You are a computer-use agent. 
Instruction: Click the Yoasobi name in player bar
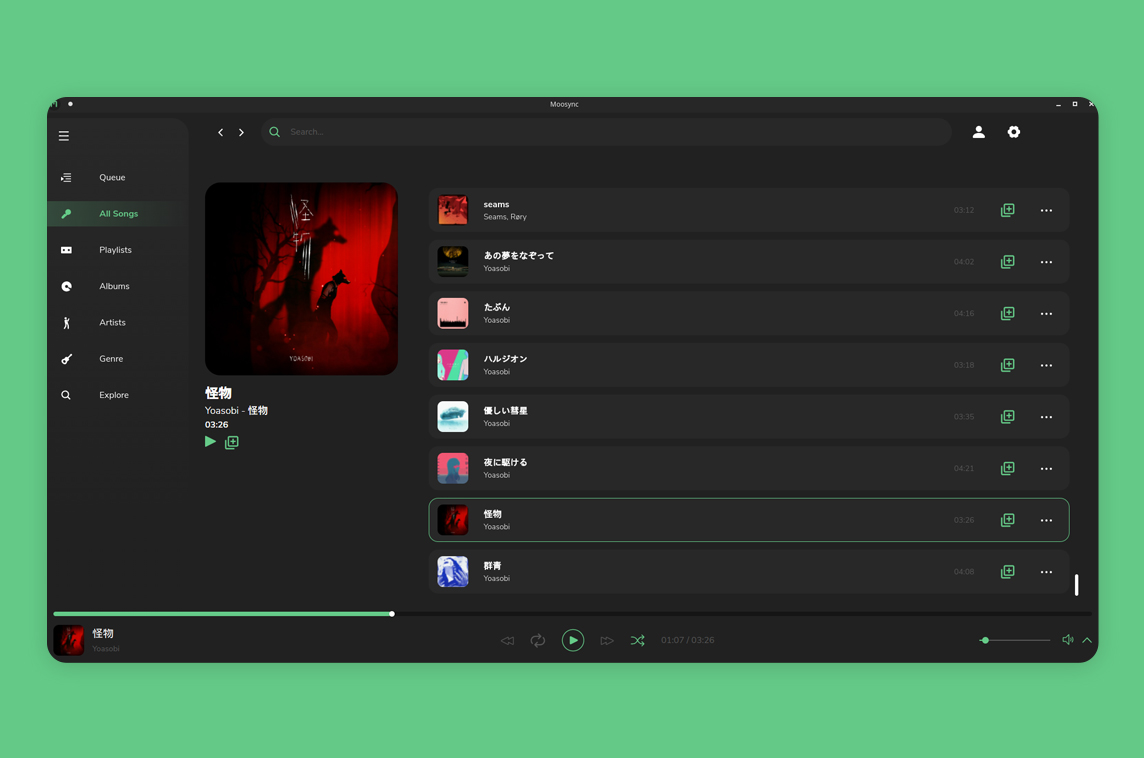(x=106, y=649)
